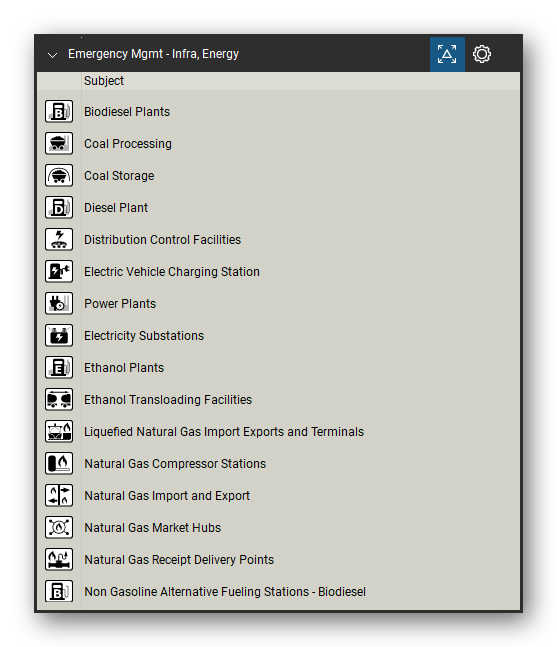
Task: Click the 'Ethanol Transloading Facilities' label
Action: [168, 399]
